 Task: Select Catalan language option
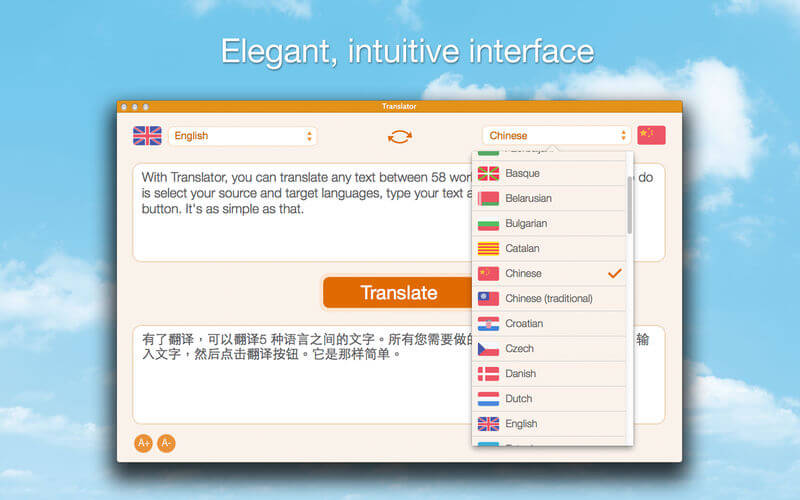coord(549,248)
